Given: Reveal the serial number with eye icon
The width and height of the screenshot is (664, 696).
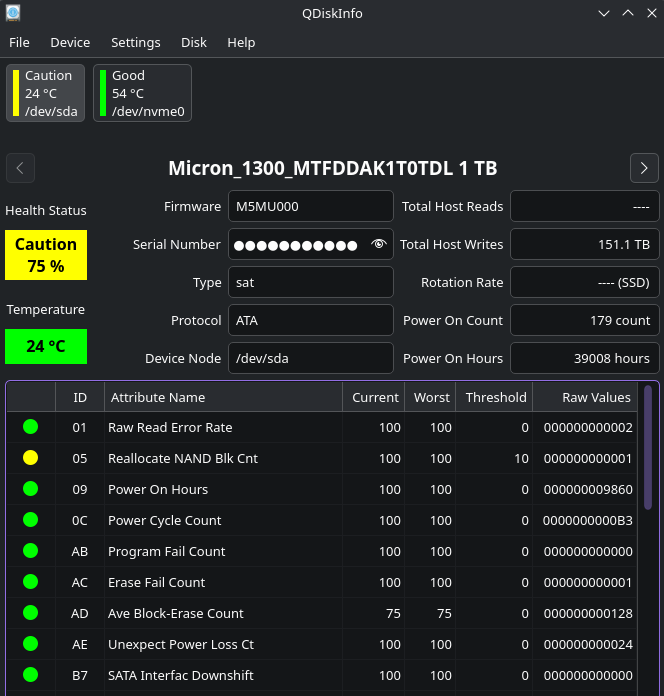Looking at the screenshot, I should [378, 244].
